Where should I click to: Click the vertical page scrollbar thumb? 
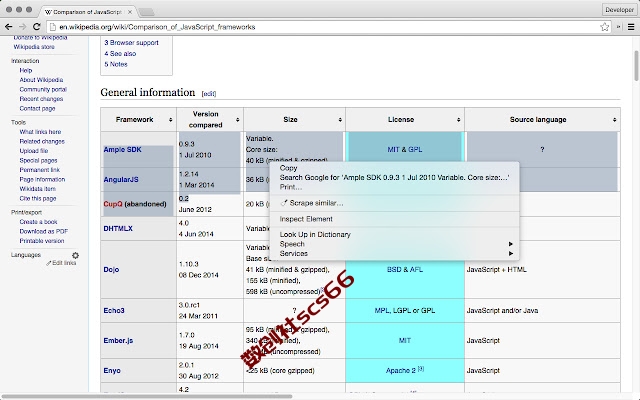click(x=636, y=65)
